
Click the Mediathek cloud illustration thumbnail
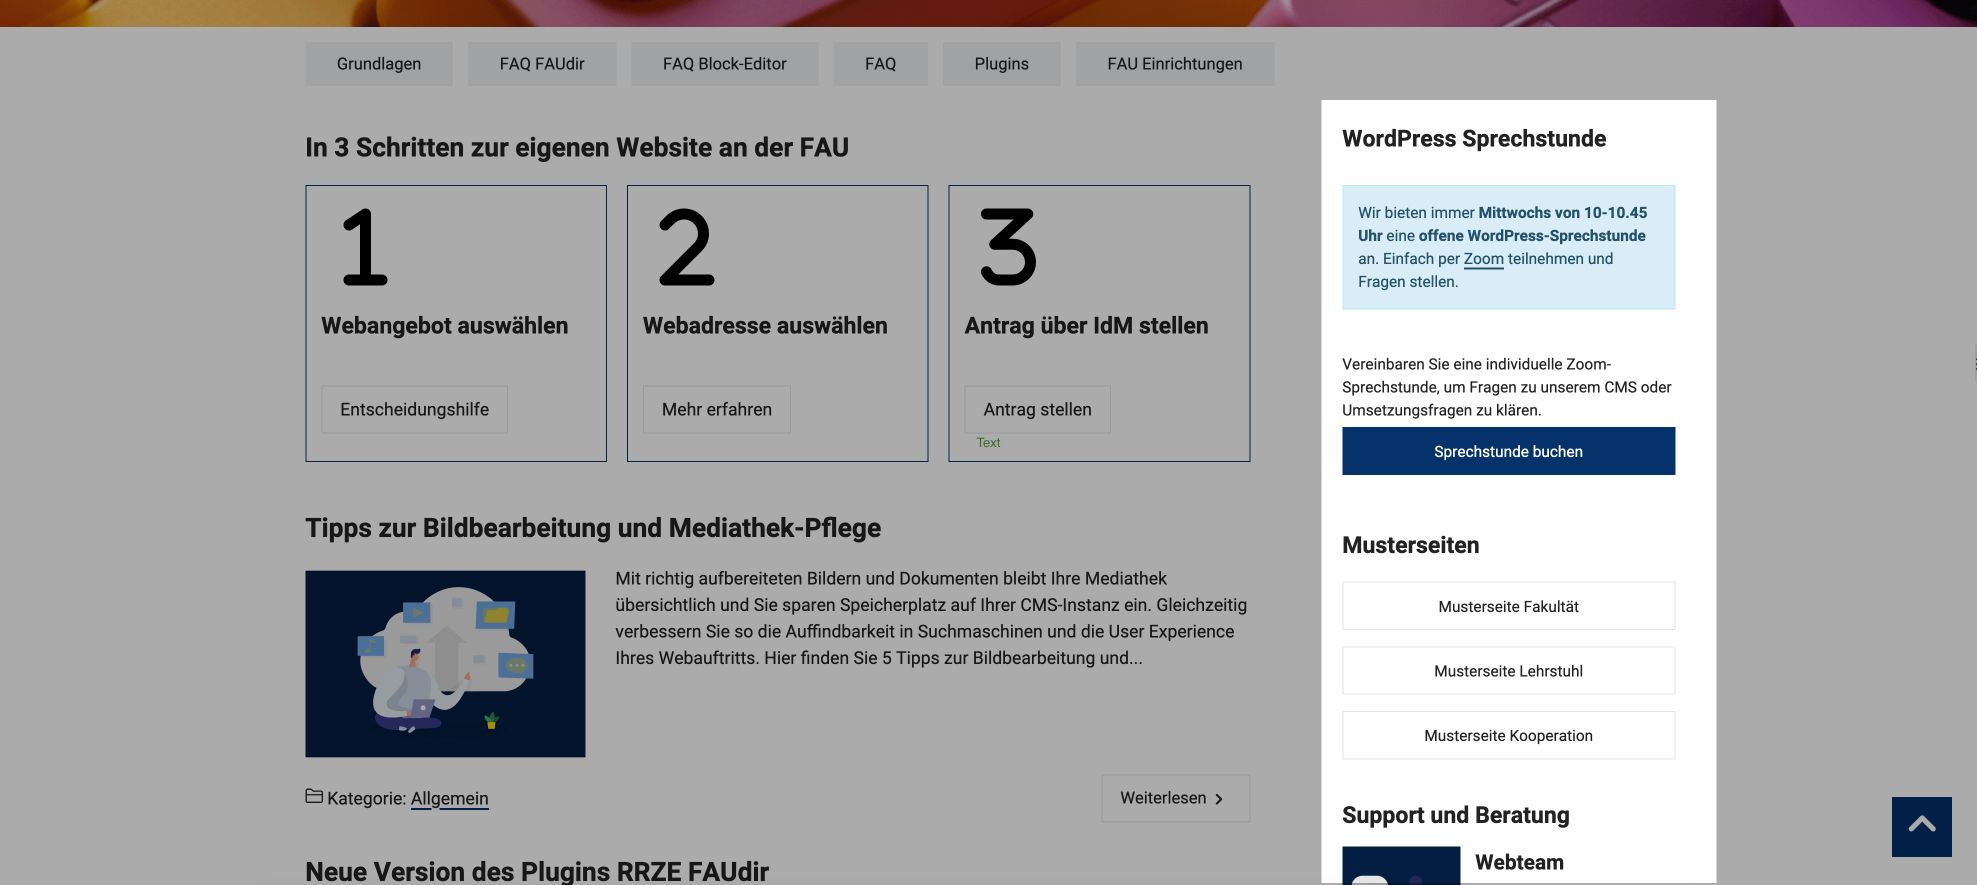[x=445, y=663]
